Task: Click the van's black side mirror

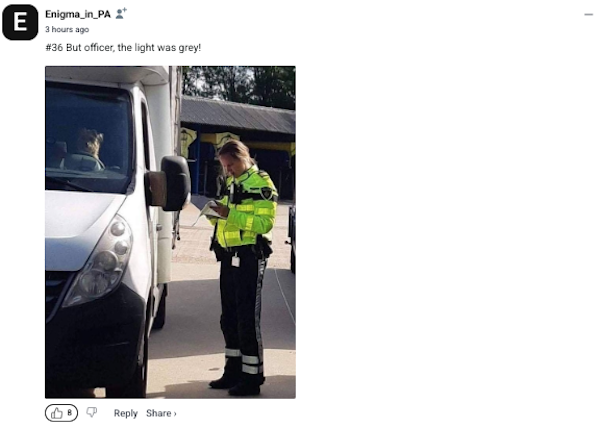Action: point(175,183)
